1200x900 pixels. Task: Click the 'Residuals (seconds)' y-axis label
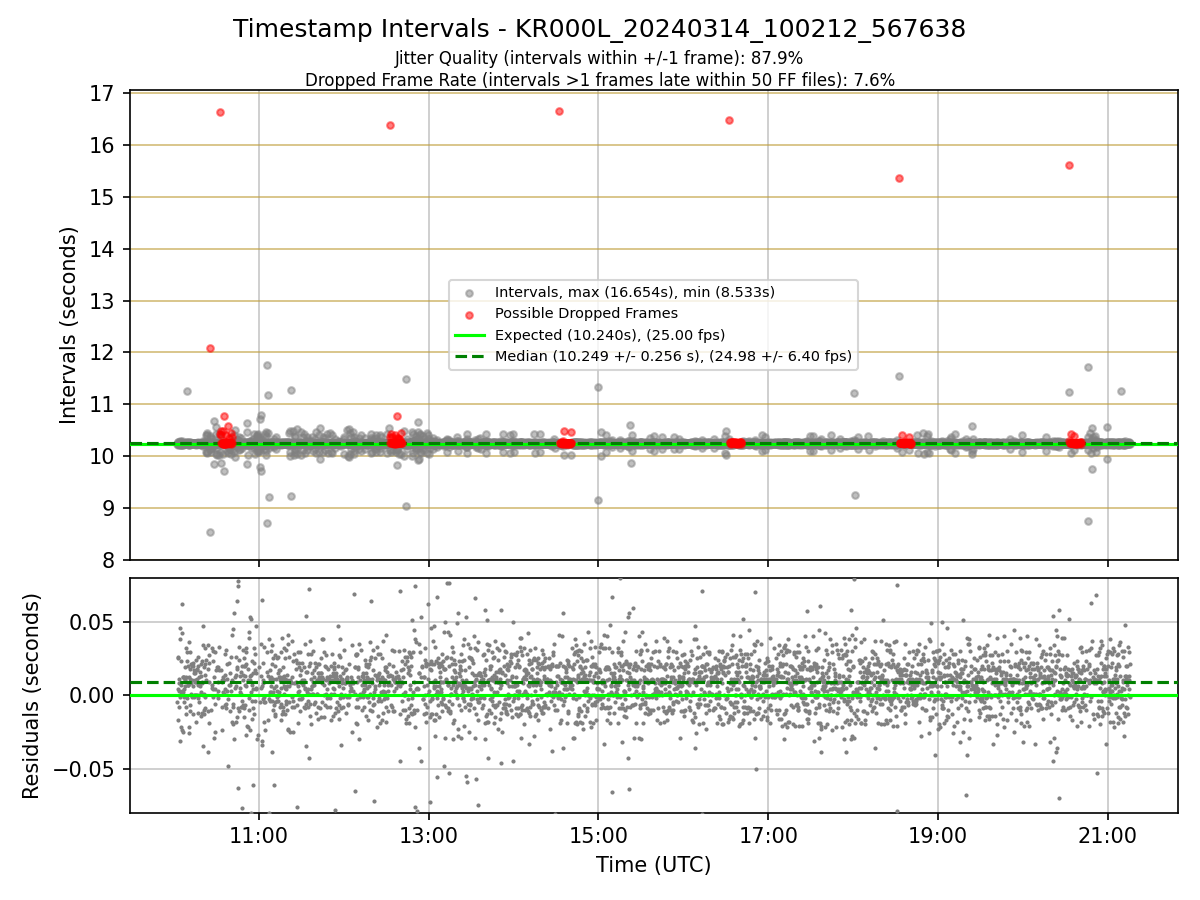tap(32, 696)
